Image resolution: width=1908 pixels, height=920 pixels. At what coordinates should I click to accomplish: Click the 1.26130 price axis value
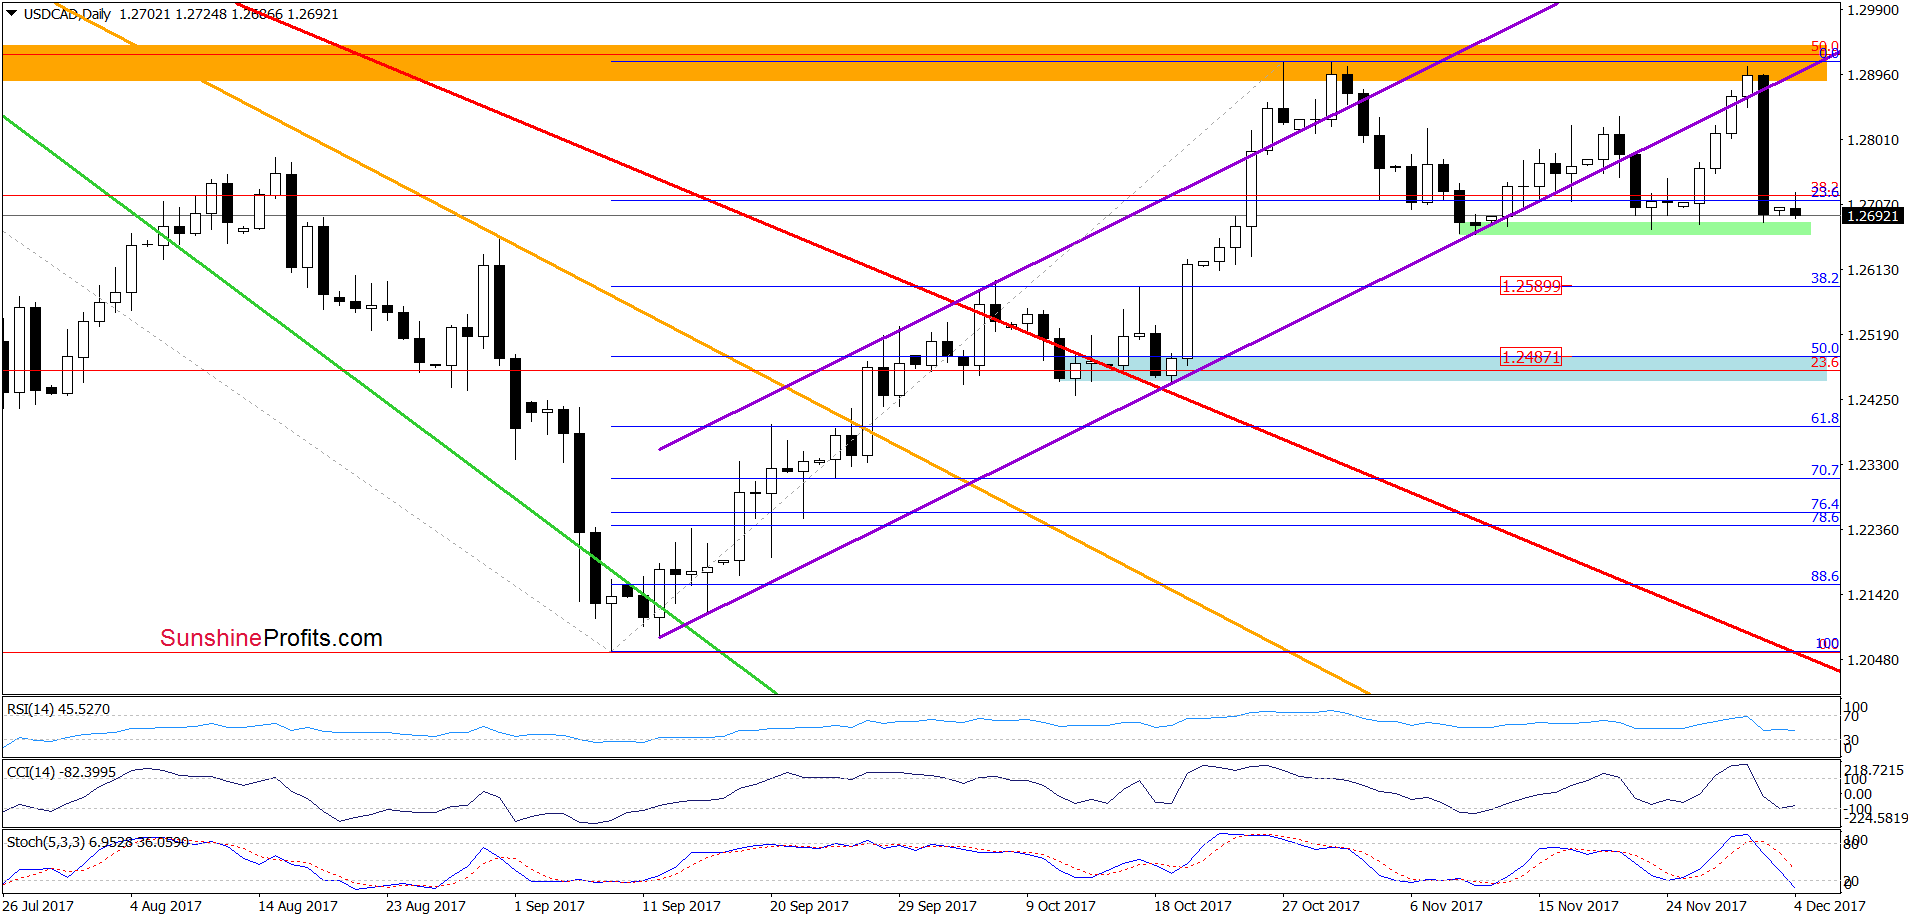pos(1872,270)
